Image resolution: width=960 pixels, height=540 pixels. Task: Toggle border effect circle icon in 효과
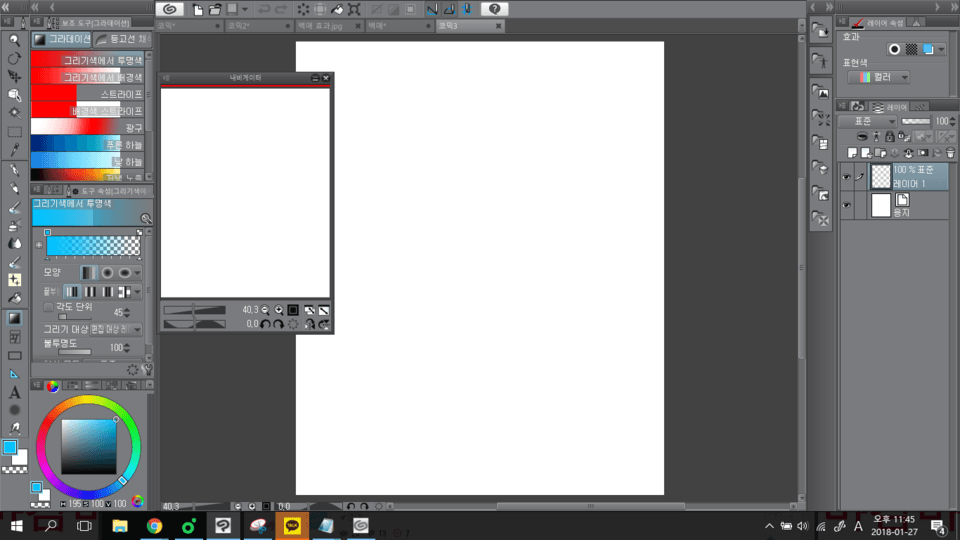(x=894, y=49)
